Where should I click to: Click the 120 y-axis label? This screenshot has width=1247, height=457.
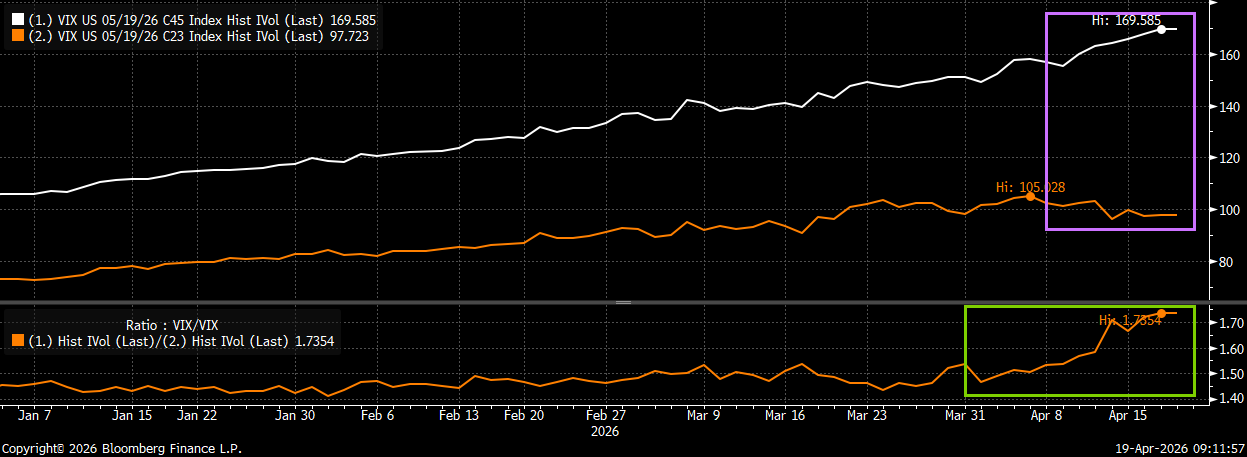click(1230, 158)
